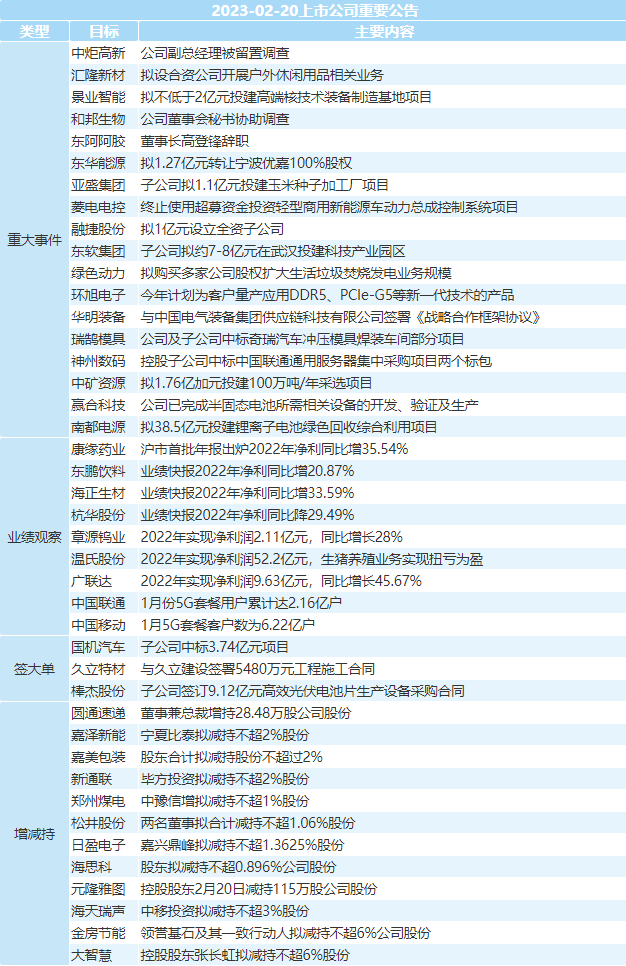This screenshot has height=966, width=626.
Task: Select company name 中国移动
Action: 98,625
